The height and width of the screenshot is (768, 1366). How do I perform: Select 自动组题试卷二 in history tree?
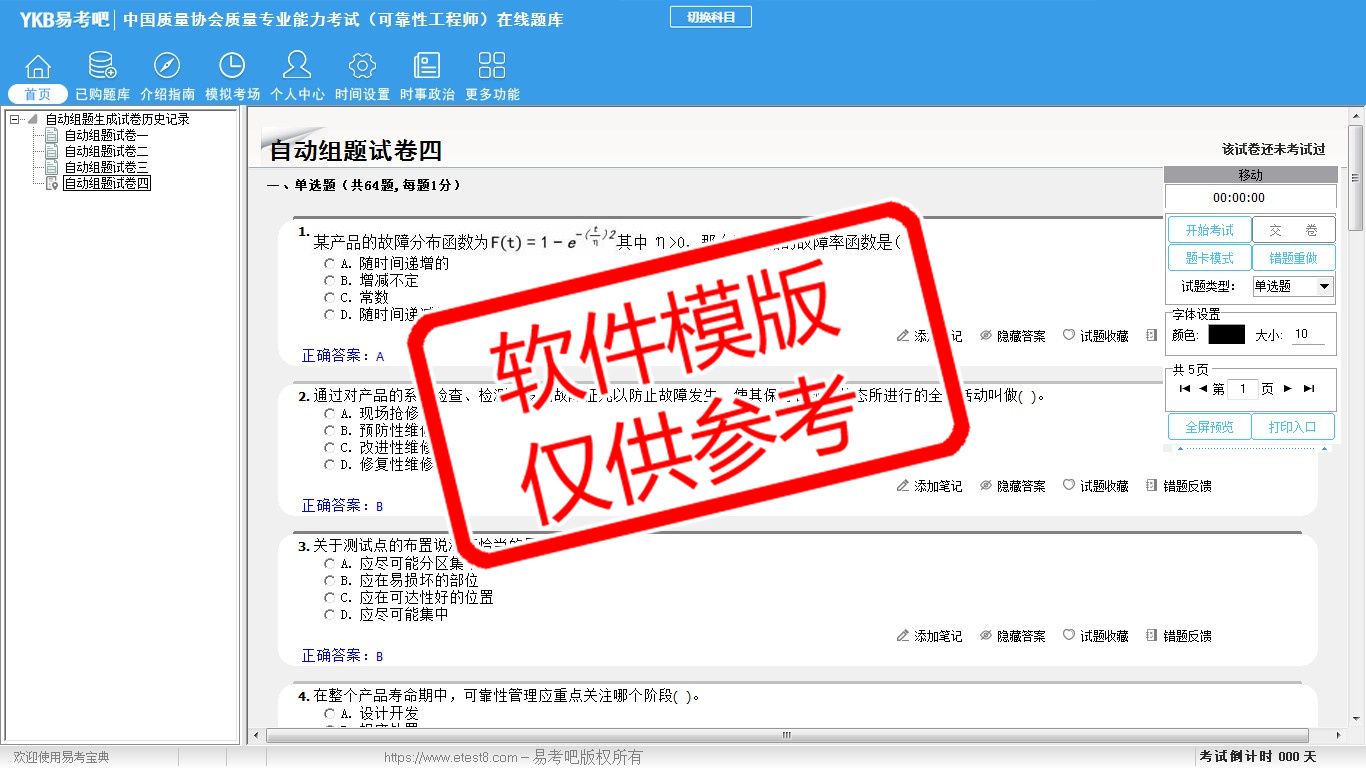[106, 152]
